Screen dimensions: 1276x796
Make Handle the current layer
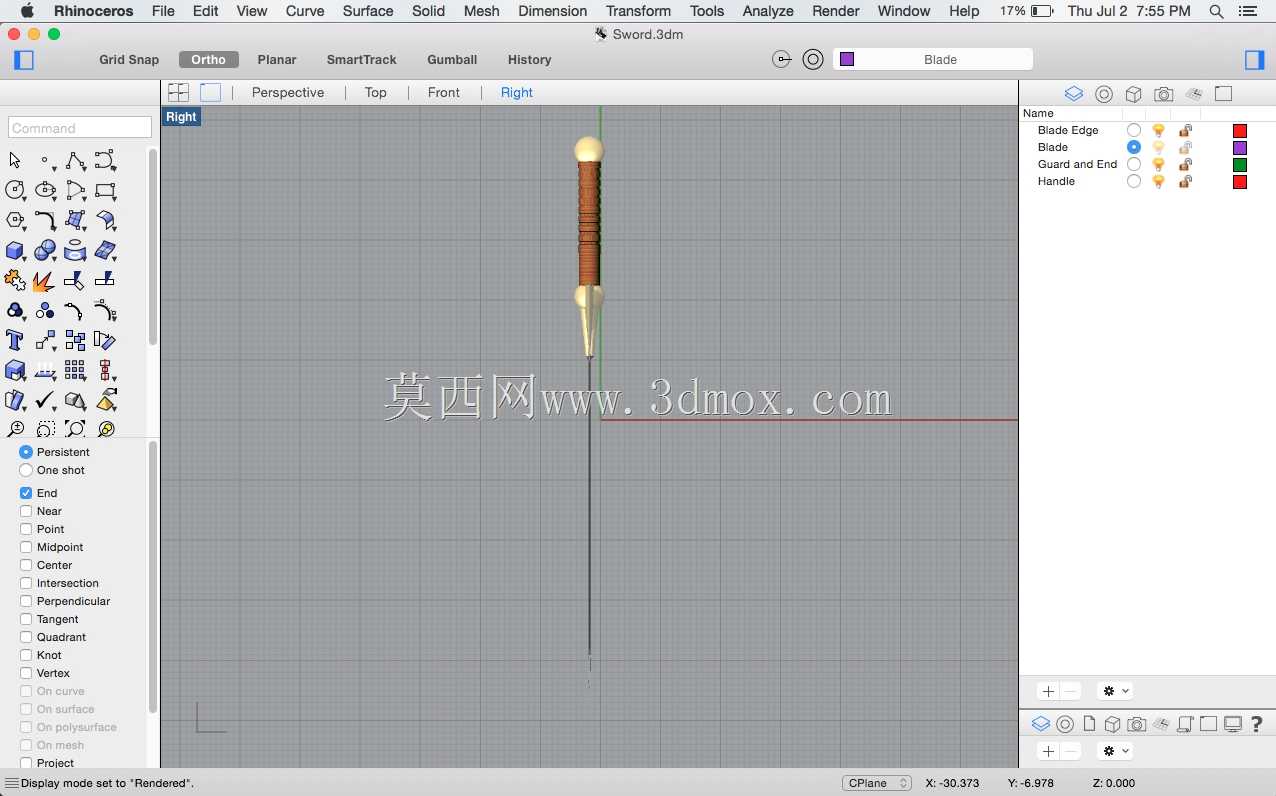tap(1133, 181)
